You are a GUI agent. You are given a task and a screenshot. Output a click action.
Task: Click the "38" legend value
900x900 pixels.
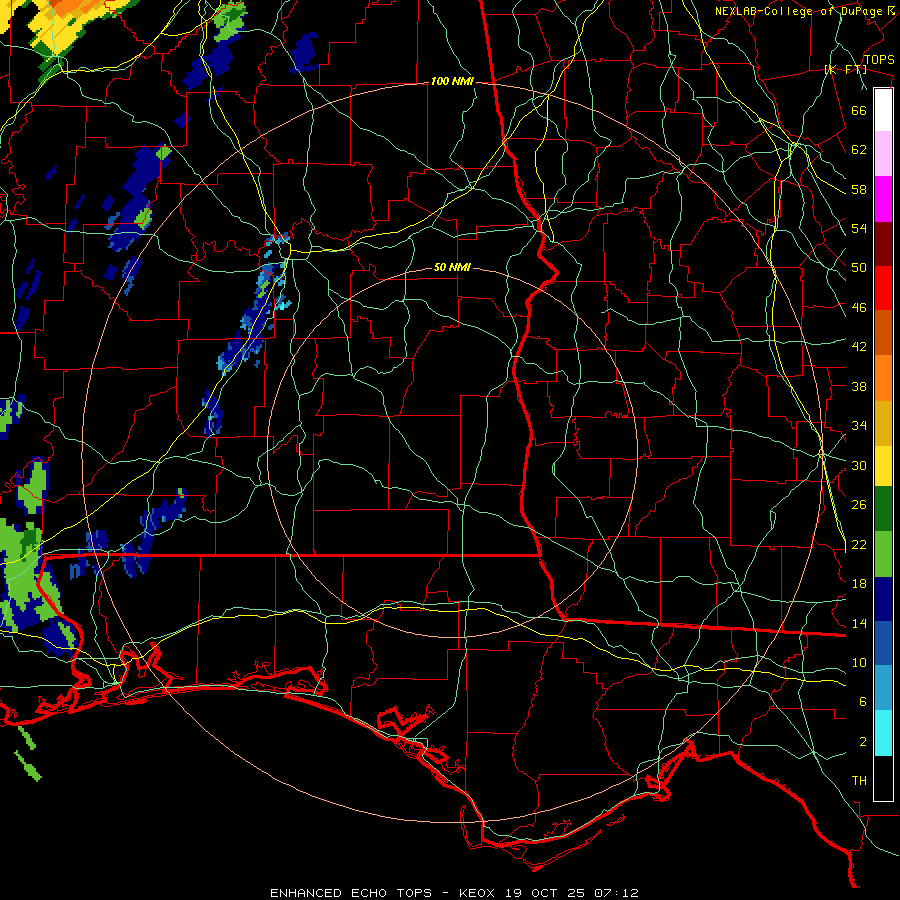pos(859,386)
